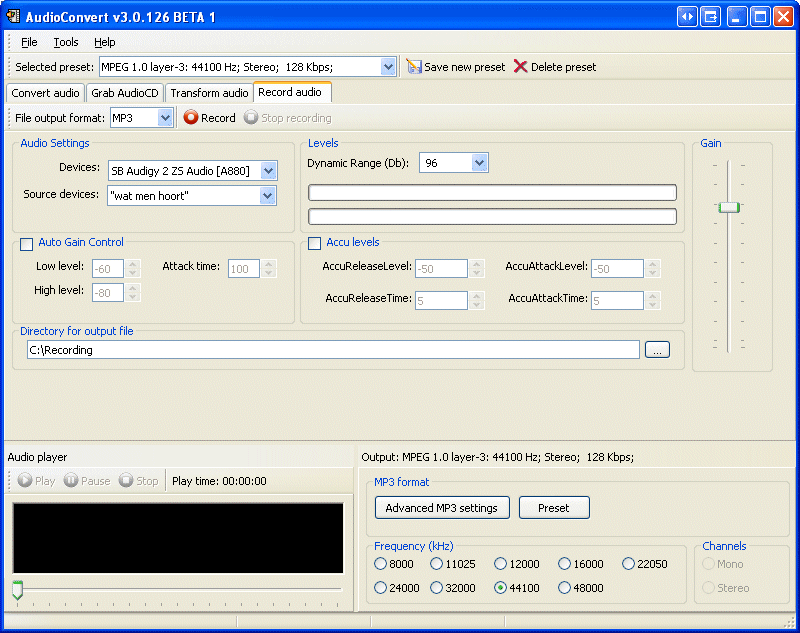Screen dimensions: 800x633
Task: Click the title bar button next to minimize
Action: 711,17
